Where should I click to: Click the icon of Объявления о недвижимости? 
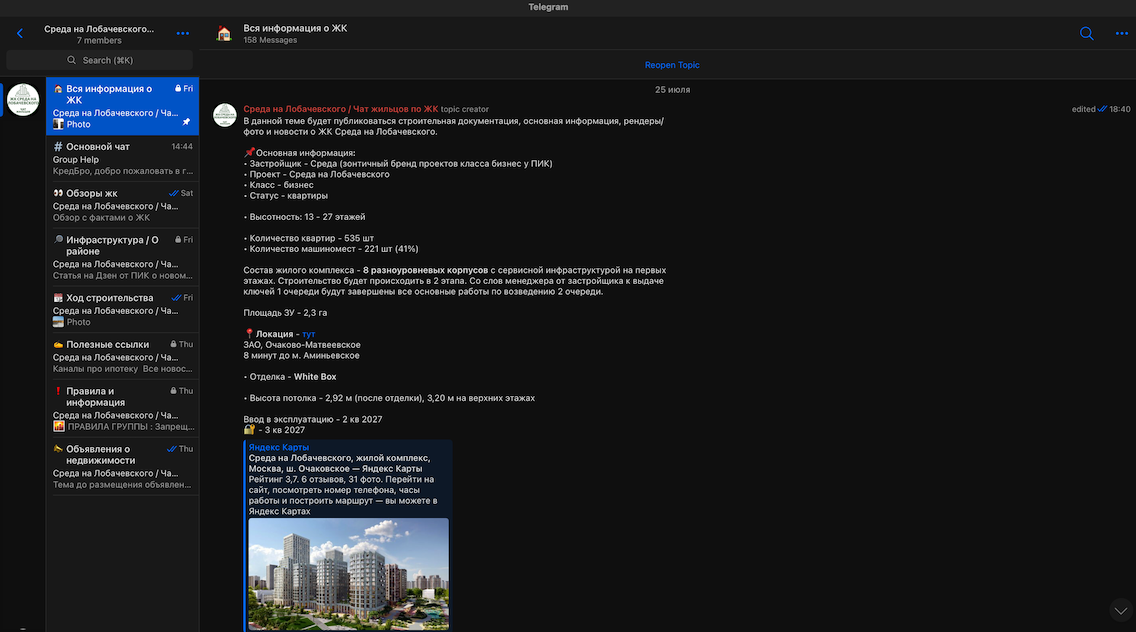58,449
